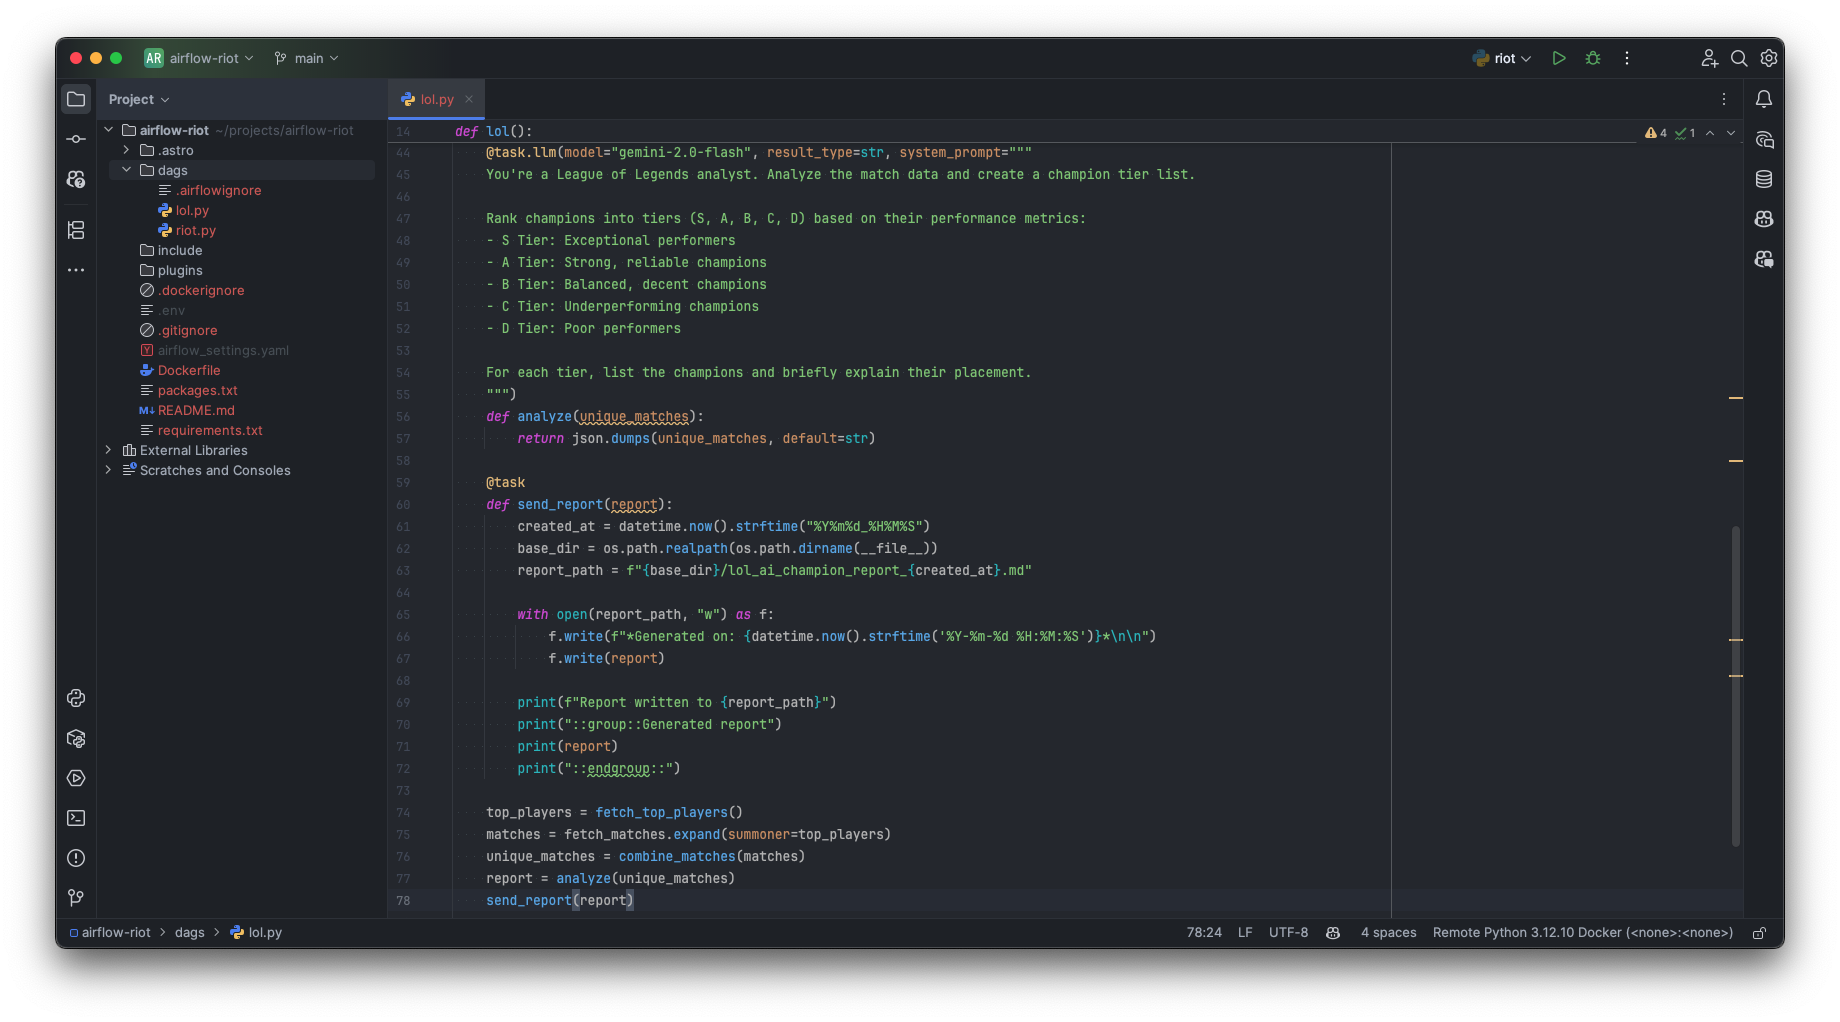1840x1022 pixels.
Task: Open the main branch dropdown
Action: 307,59
